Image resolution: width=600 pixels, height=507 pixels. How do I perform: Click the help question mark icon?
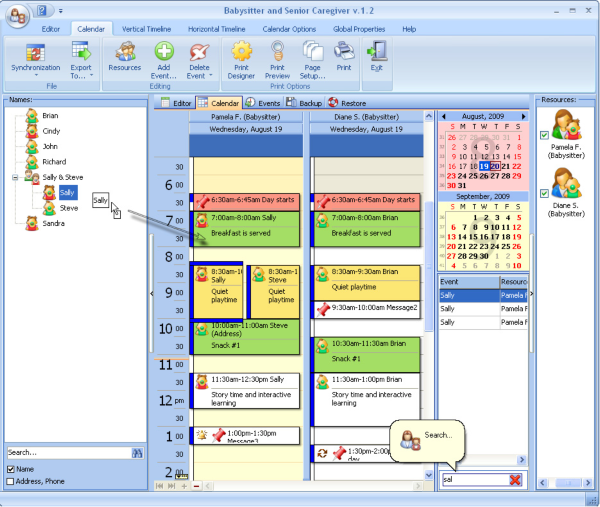coord(42,11)
